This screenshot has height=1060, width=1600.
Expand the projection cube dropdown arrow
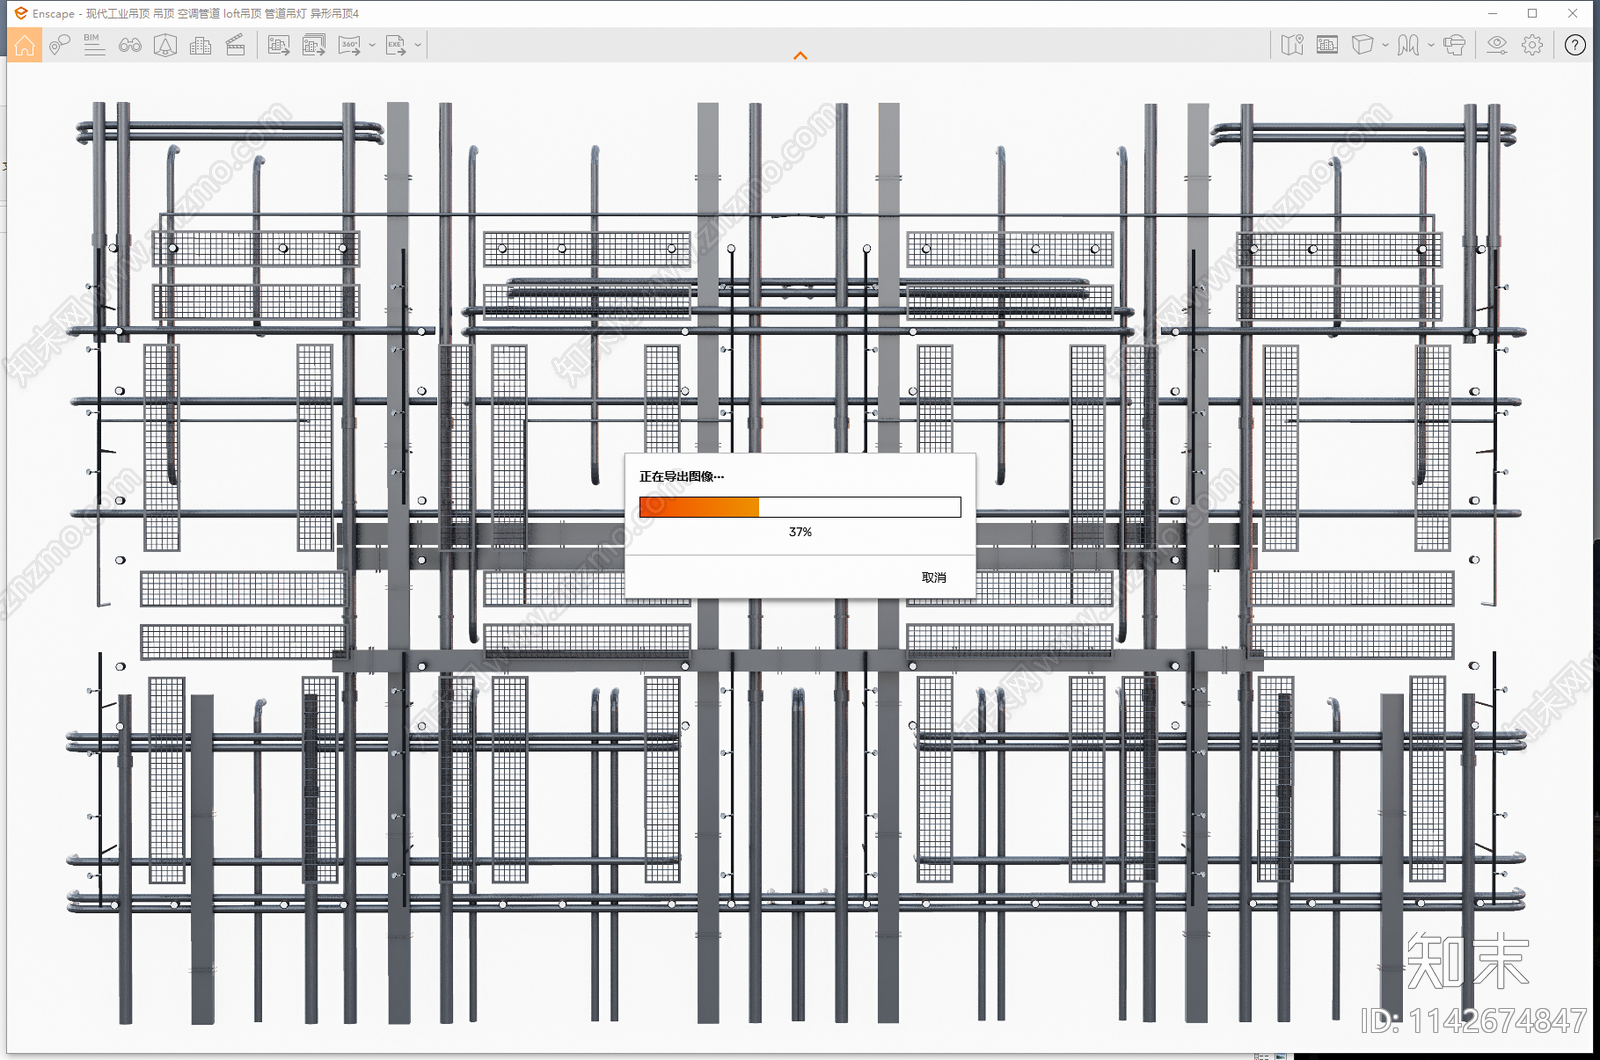click(1385, 45)
